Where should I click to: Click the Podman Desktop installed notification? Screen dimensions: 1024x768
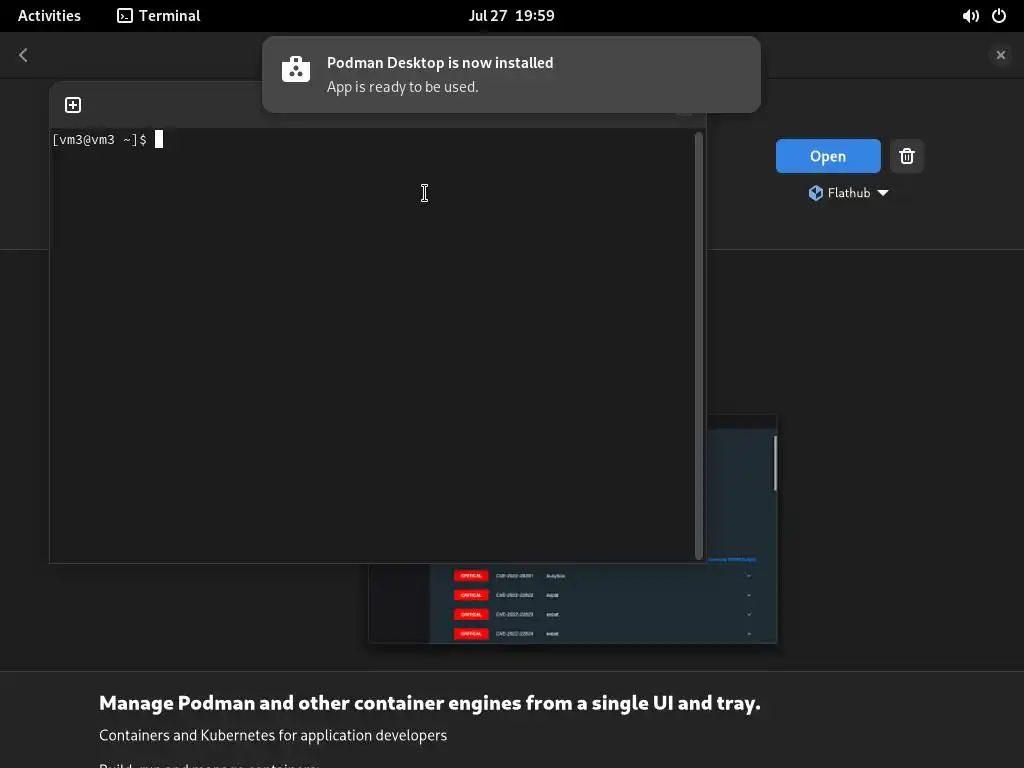[511, 74]
